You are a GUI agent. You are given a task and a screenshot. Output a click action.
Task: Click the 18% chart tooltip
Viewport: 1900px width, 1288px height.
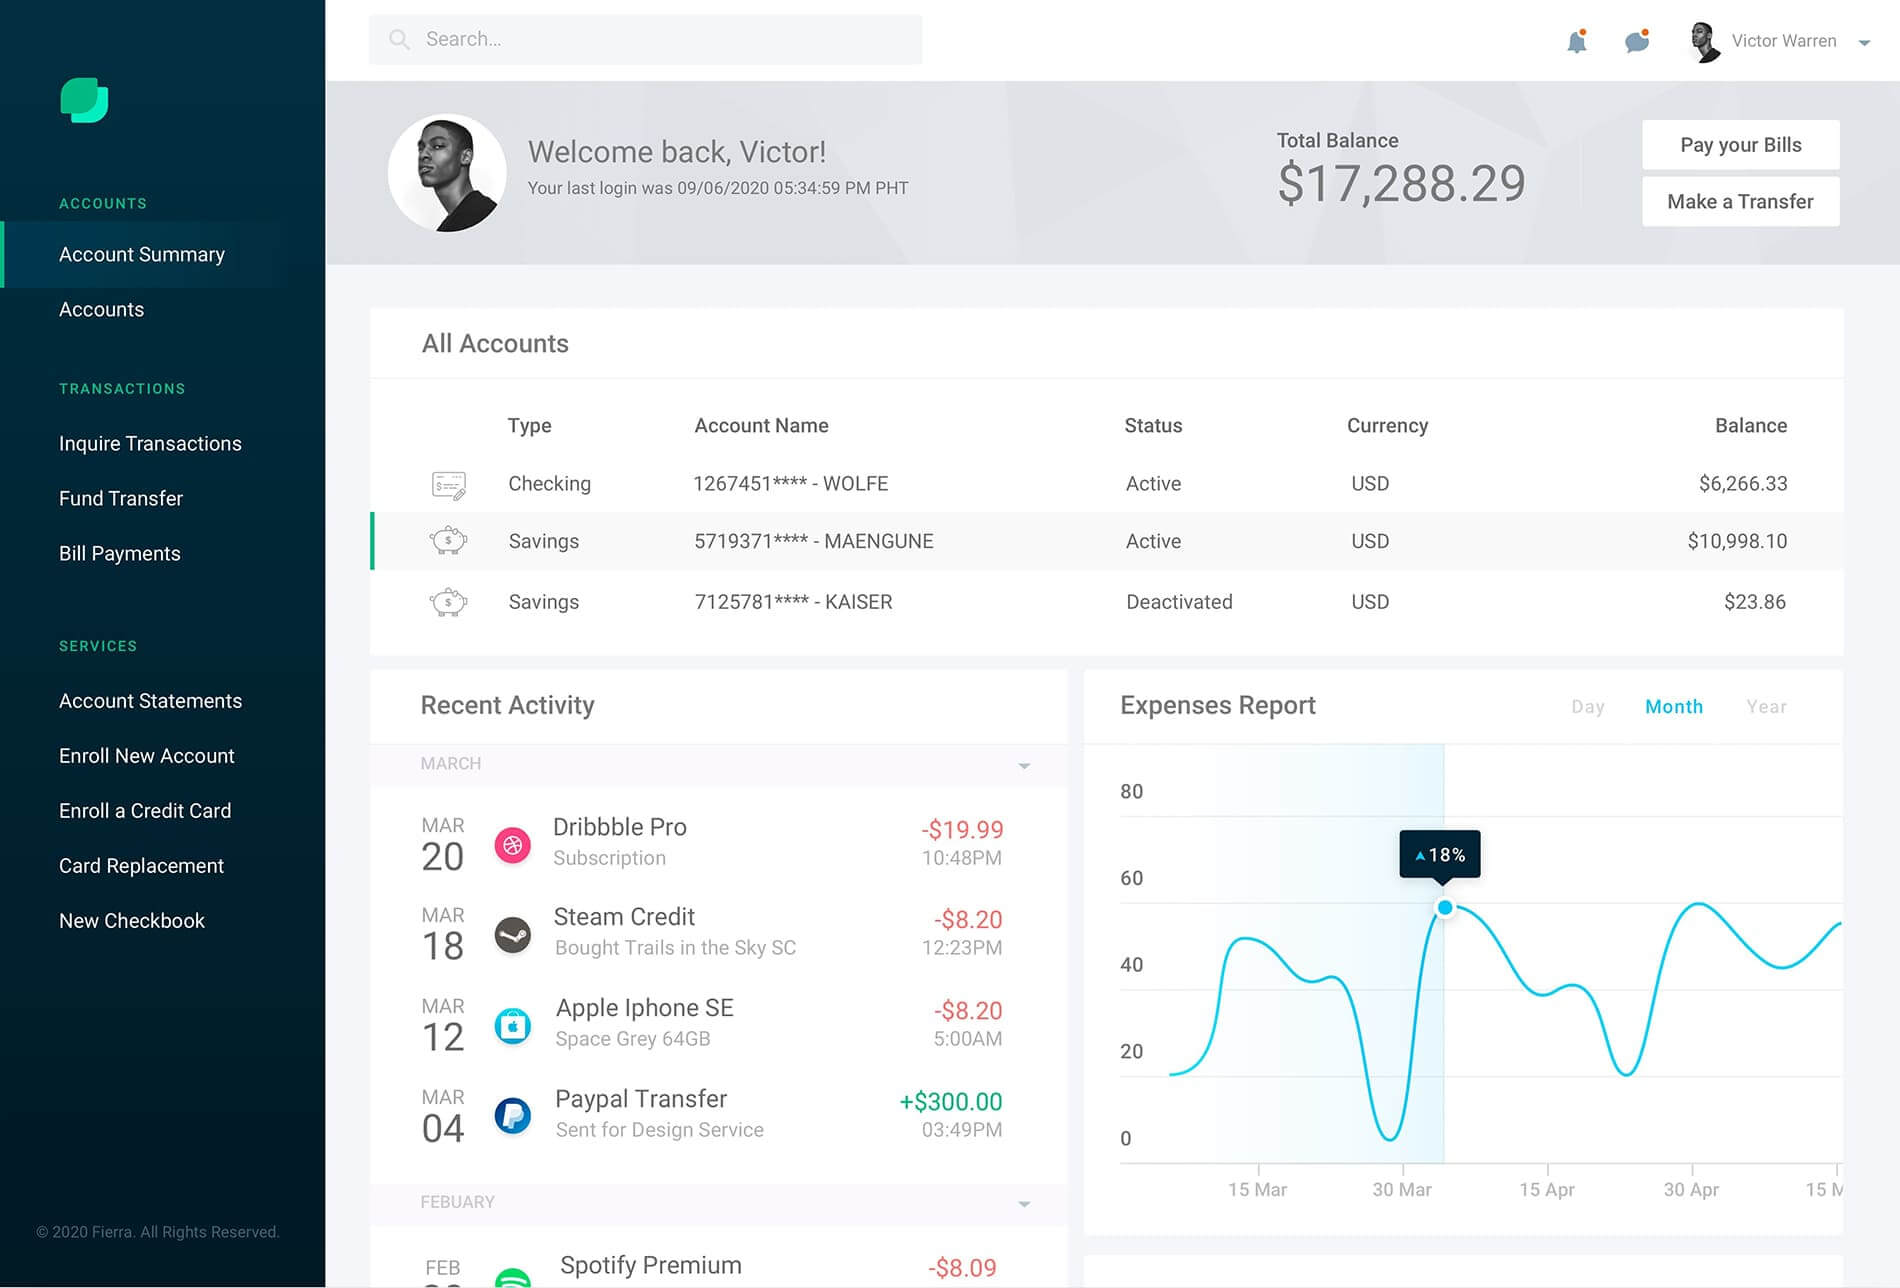(x=1440, y=855)
